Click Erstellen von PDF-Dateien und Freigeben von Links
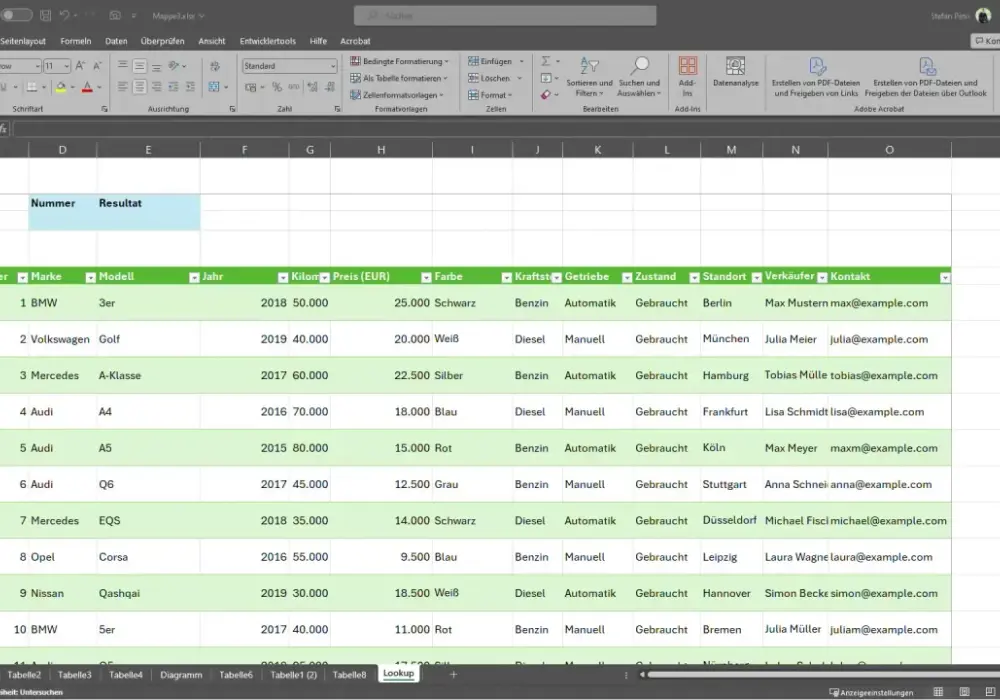Viewport: 1000px width, 700px height. pos(816,77)
